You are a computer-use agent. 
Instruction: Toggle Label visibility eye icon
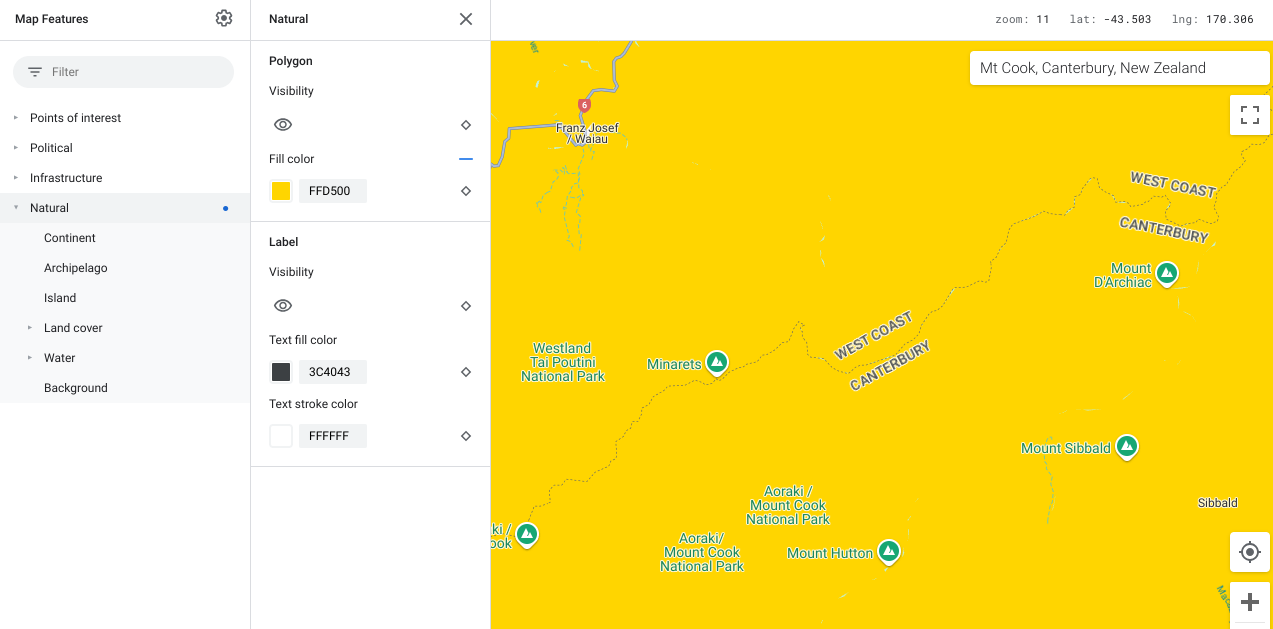click(x=283, y=306)
